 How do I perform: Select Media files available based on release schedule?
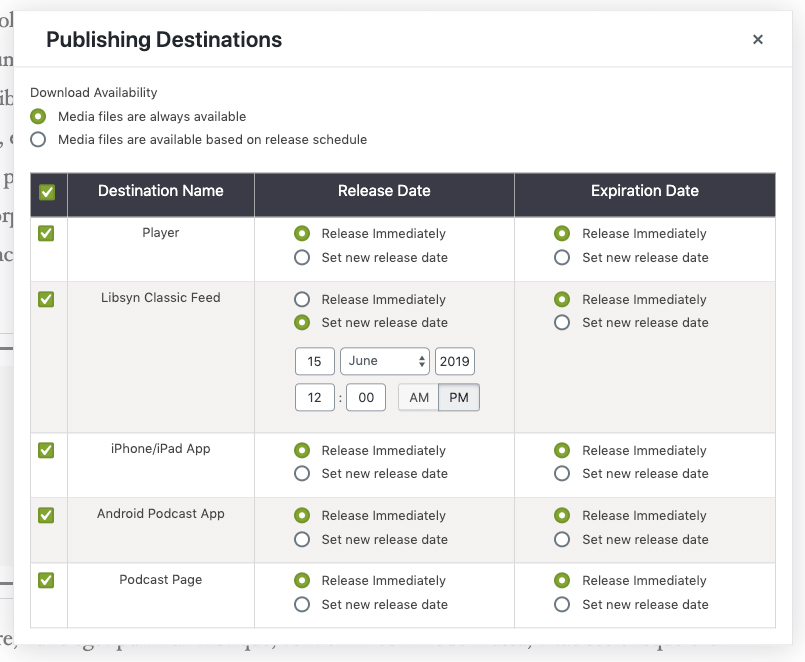[x=38, y=140]
